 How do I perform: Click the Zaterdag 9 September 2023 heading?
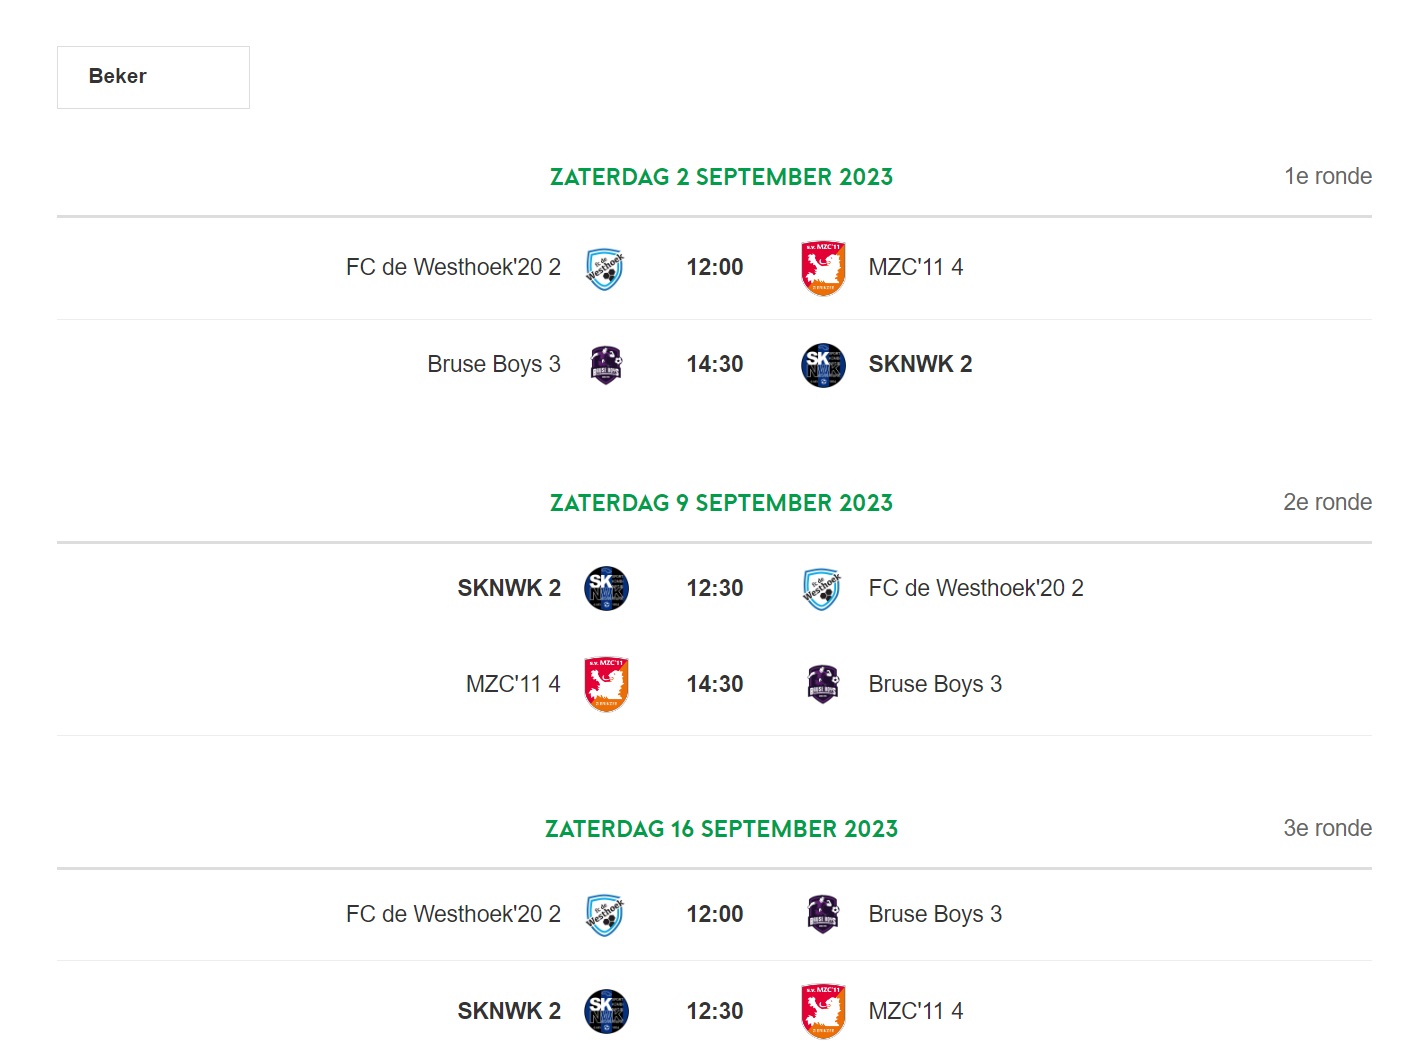pos(721,503)
